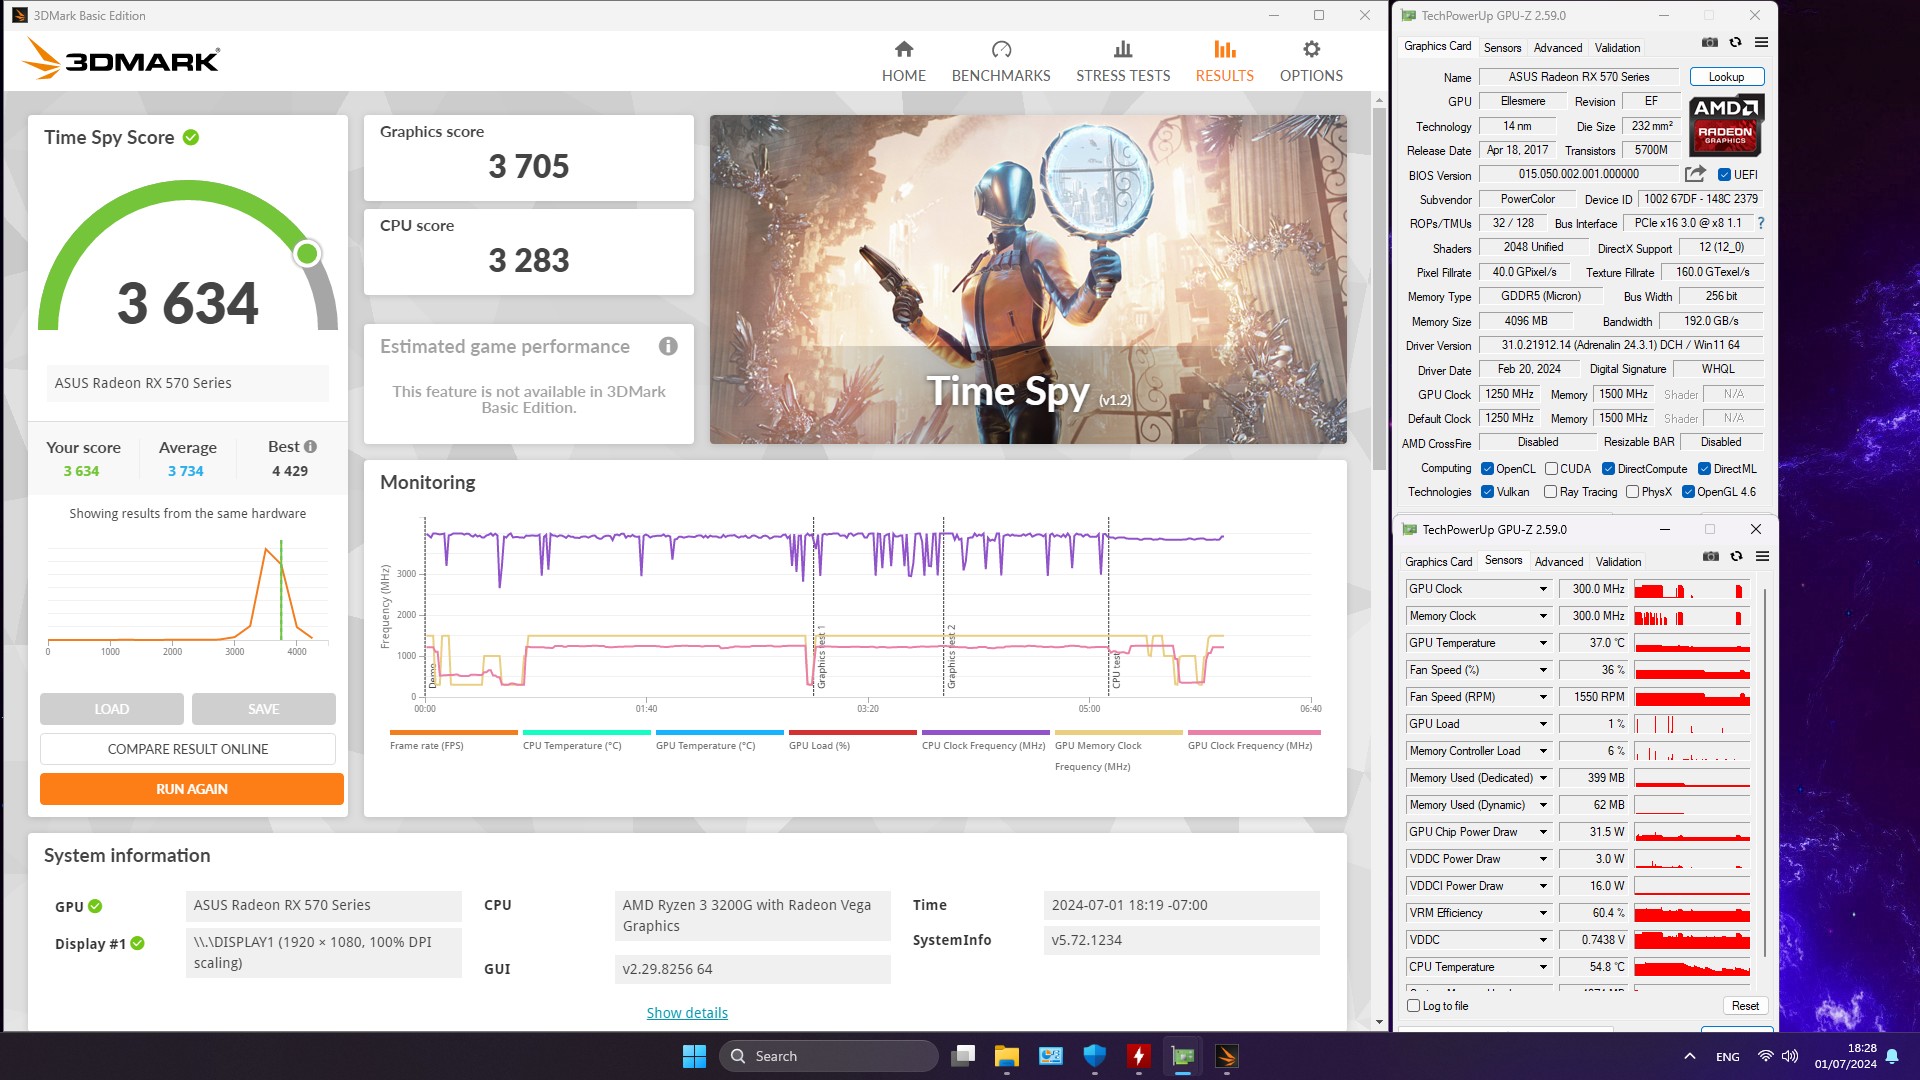The height and width of the screenshot is (1080, 1920).
Task: Open the Stress Tests icon
Action: click(1123, 49)
